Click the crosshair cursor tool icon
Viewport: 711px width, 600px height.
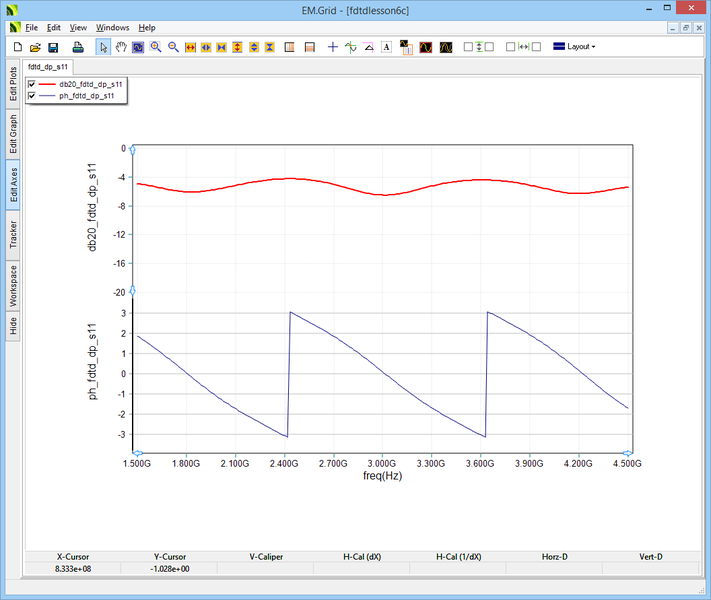[333, 47]
